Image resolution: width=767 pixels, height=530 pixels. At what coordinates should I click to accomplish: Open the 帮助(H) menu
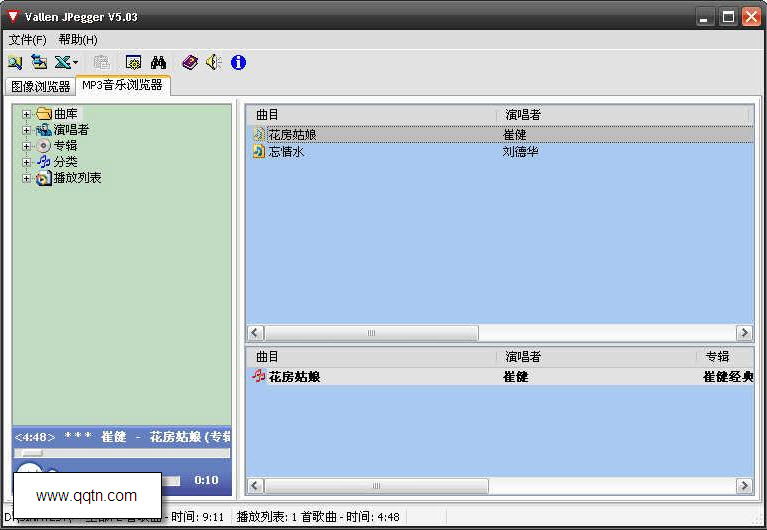(x=78, y=40)
